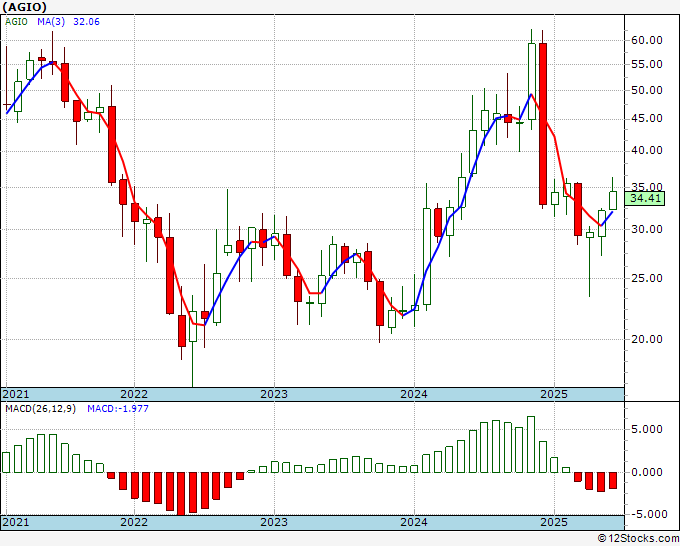Image resolution: width=680 pixels, height=546 pixels.
Task: Click the 2022 label on MACD timeline
Action: [x=134, y=522]
